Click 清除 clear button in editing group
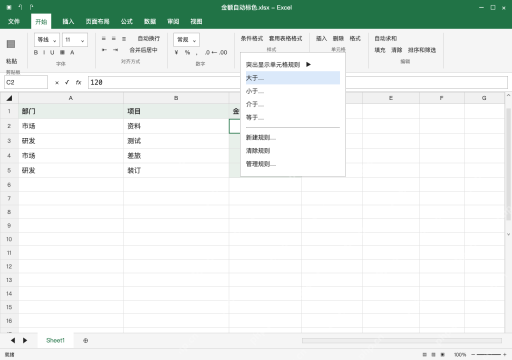This screenshot has height=360, width=512. pos(397,50)
